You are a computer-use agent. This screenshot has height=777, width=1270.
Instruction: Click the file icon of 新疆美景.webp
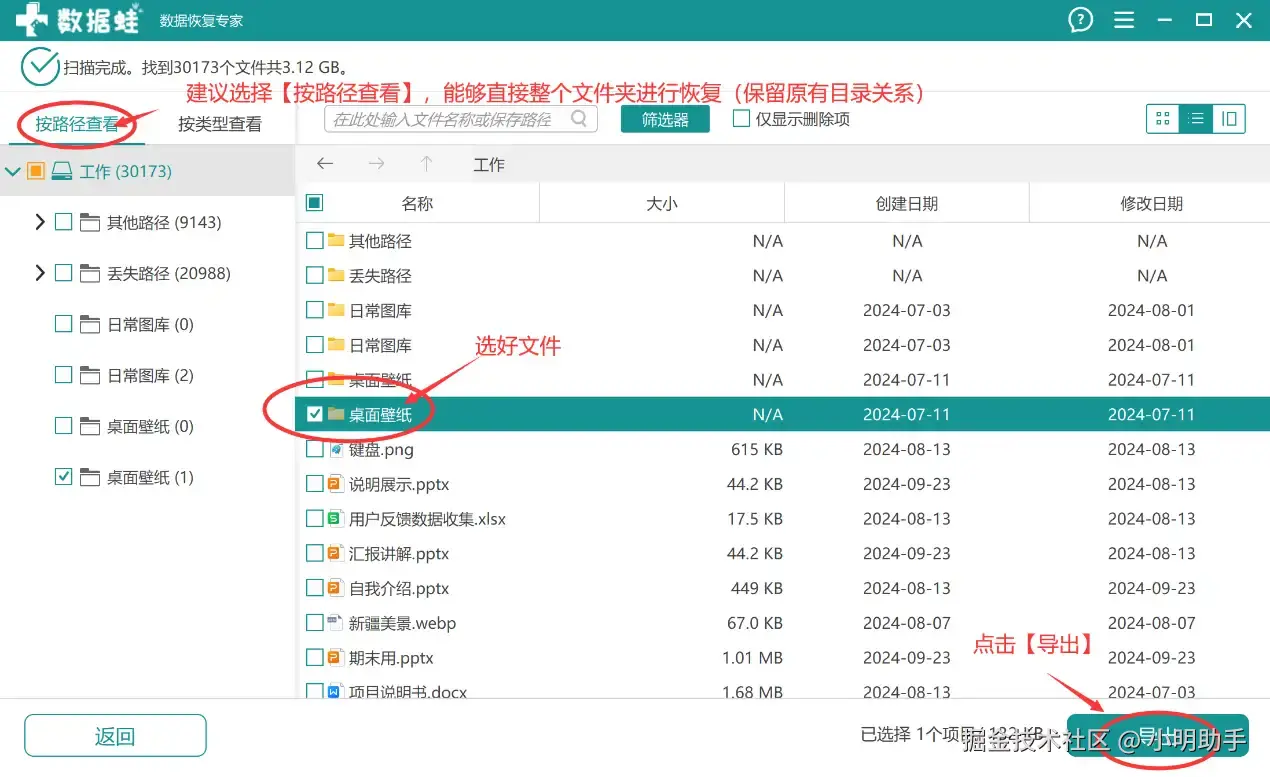tap(337, 623)
